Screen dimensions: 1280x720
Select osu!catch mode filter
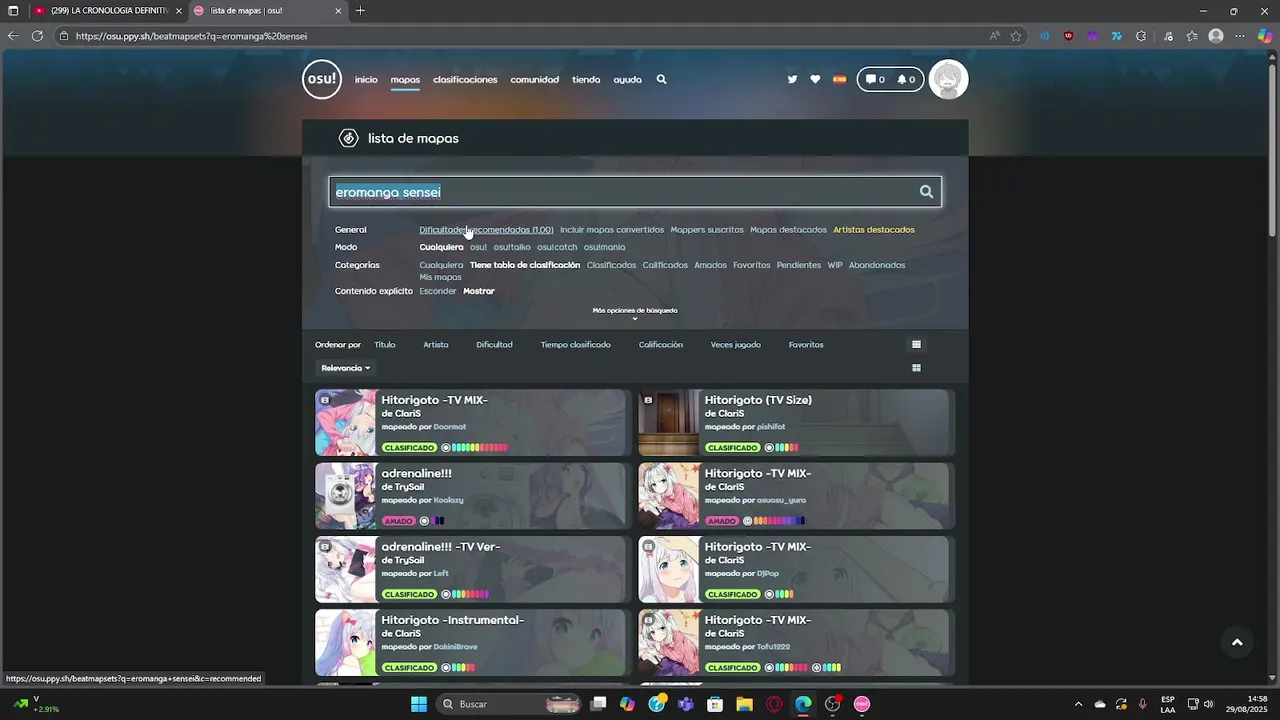(557, 247)
